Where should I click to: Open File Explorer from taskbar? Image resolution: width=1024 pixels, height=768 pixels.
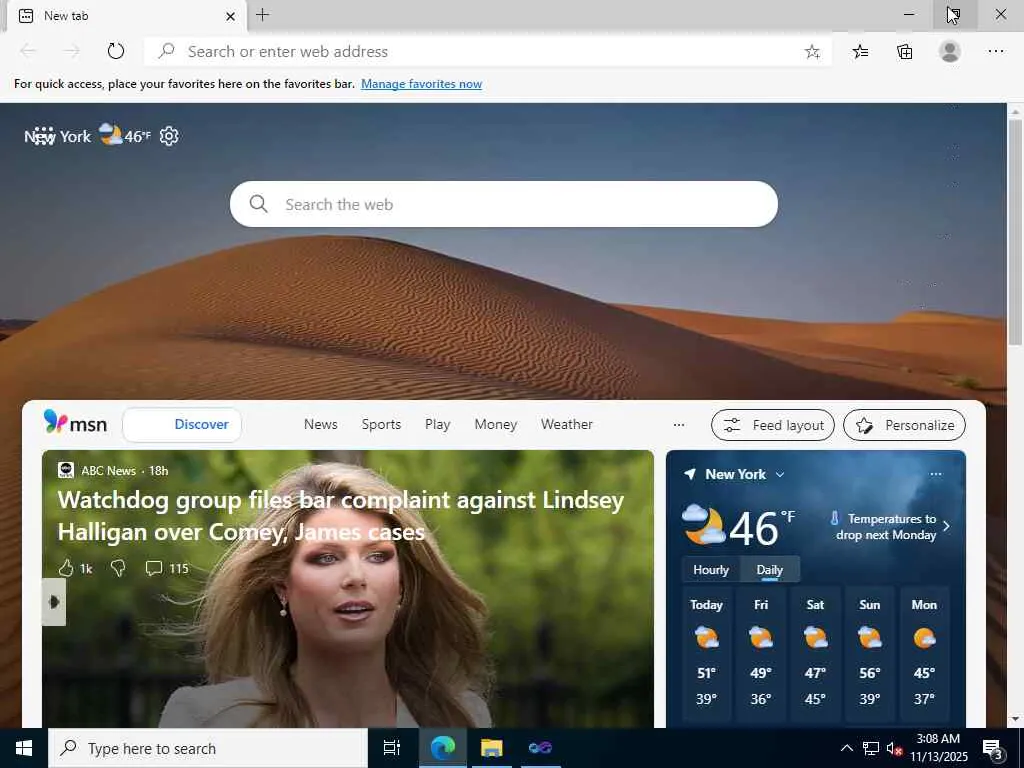(x=491, y=748)
